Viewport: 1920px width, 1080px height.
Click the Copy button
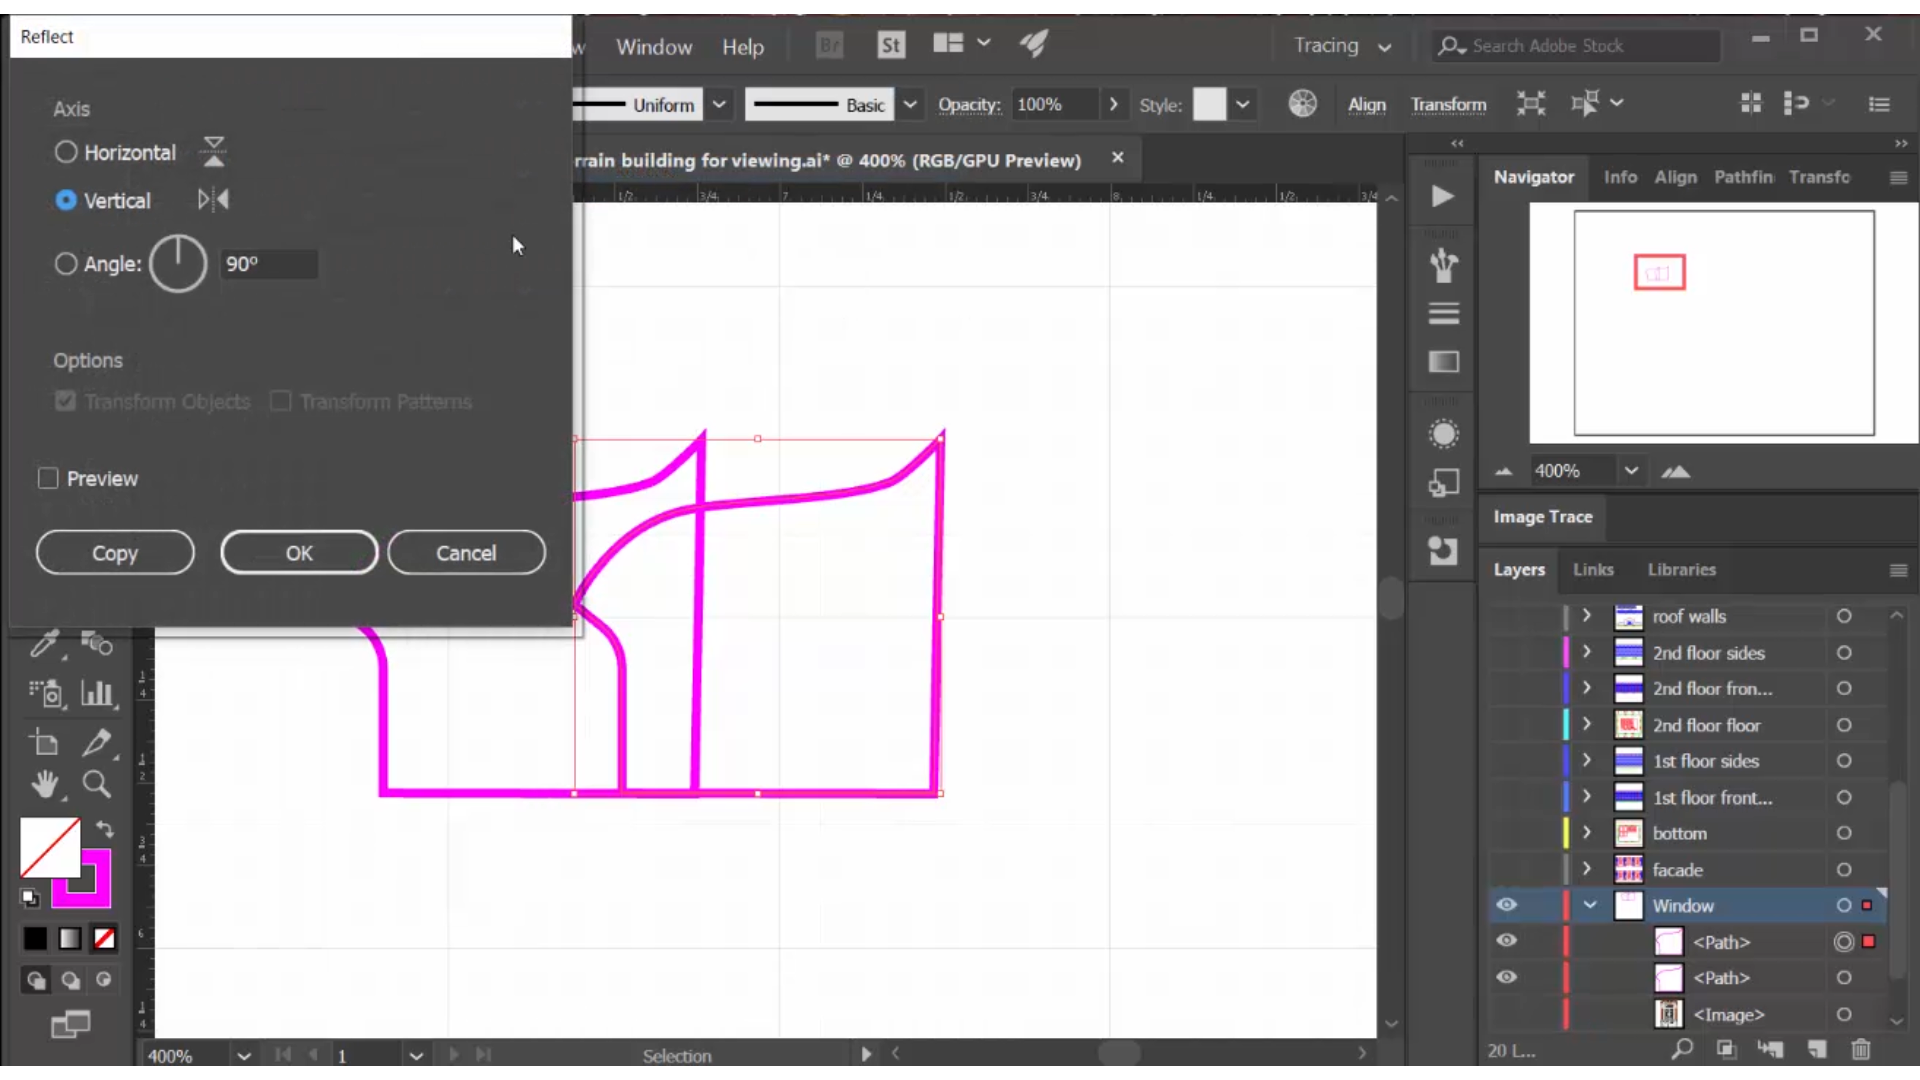point(115,552)
